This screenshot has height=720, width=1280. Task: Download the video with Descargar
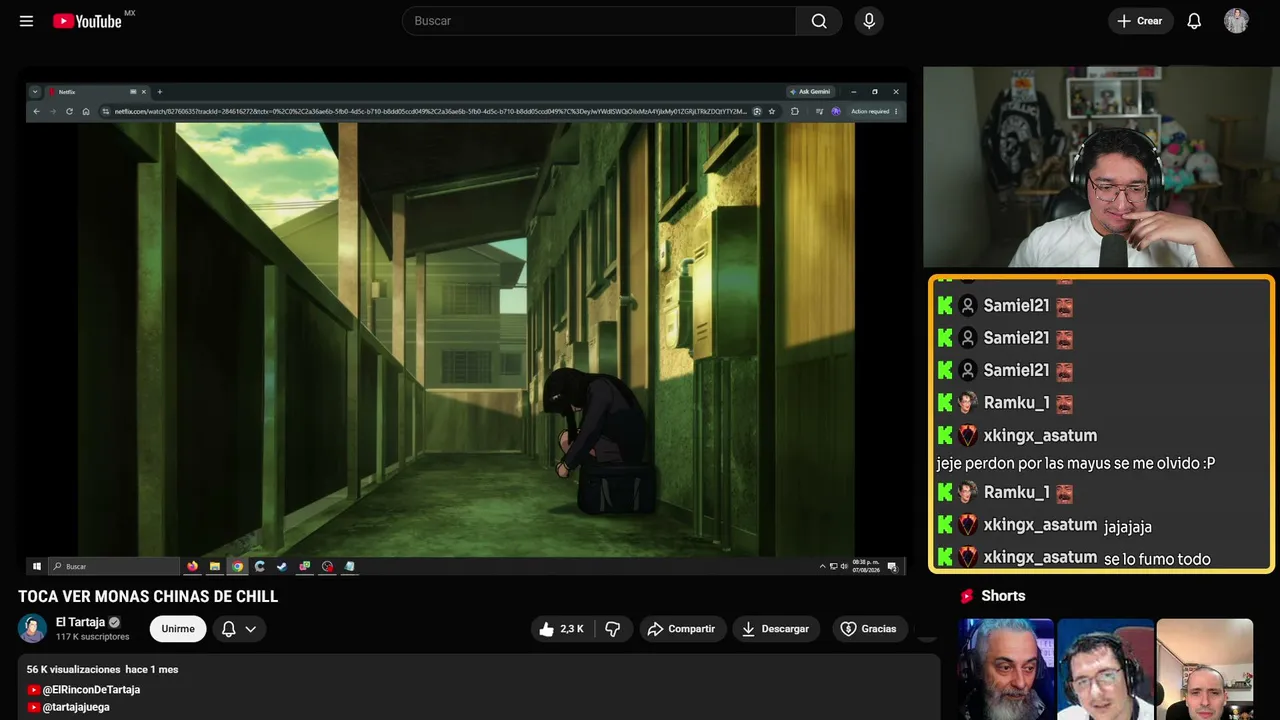(776, 629)
